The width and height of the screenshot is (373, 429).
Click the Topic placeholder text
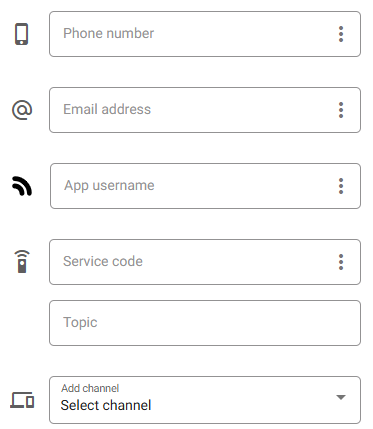click(x=80, y=322)
